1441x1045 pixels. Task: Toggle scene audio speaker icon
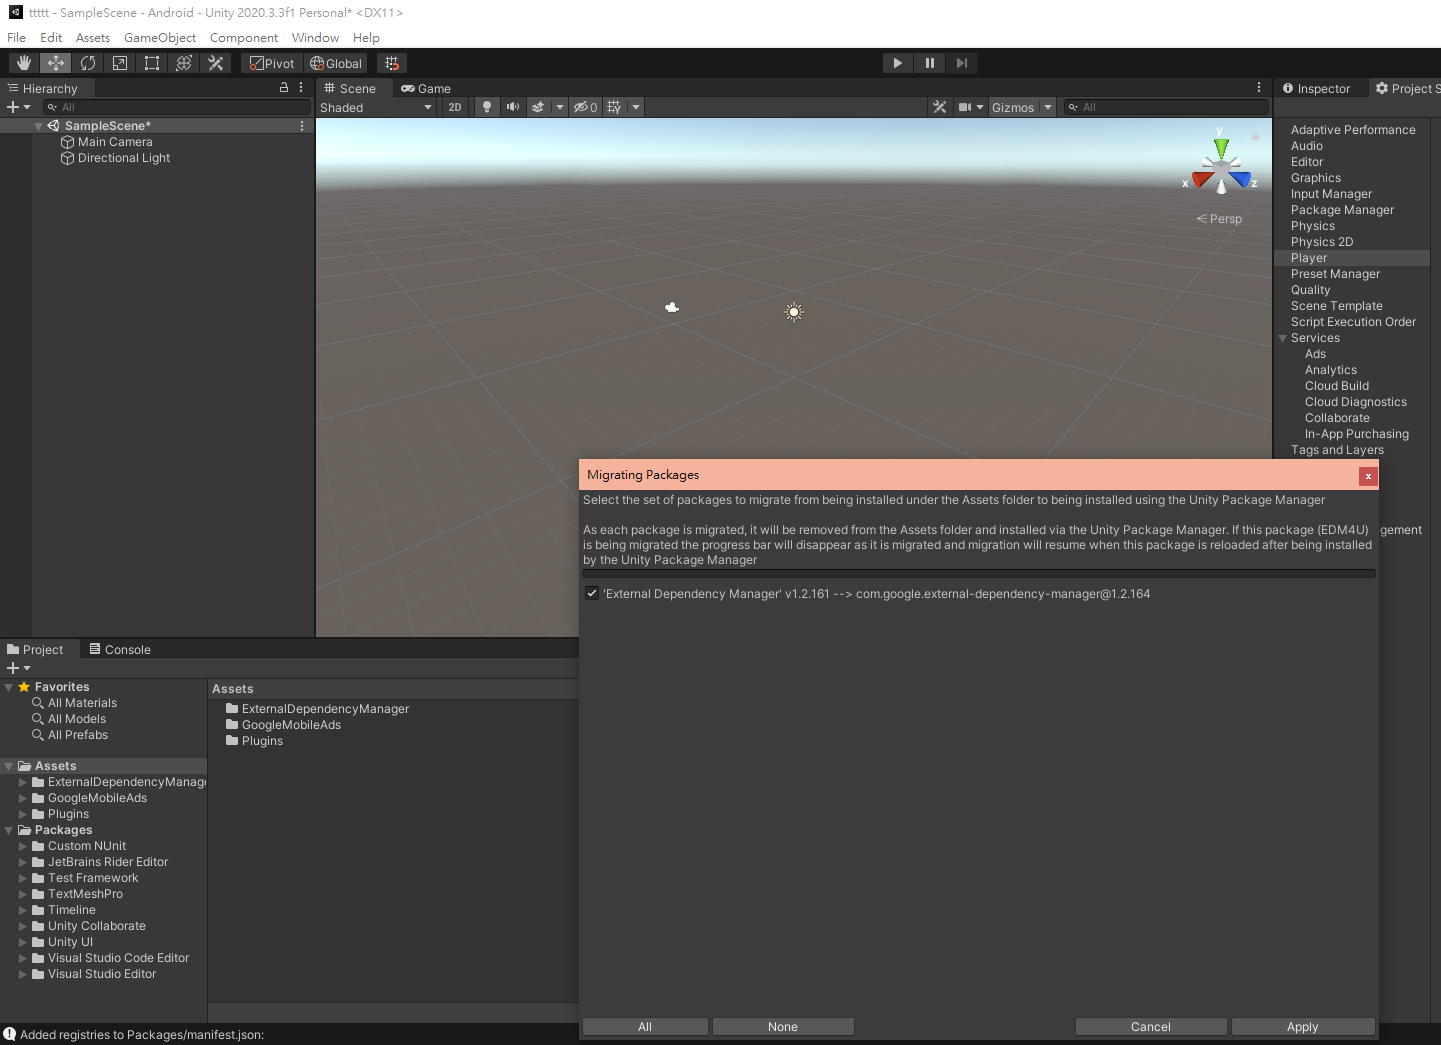pyautogui.click(x=513, y=107)
